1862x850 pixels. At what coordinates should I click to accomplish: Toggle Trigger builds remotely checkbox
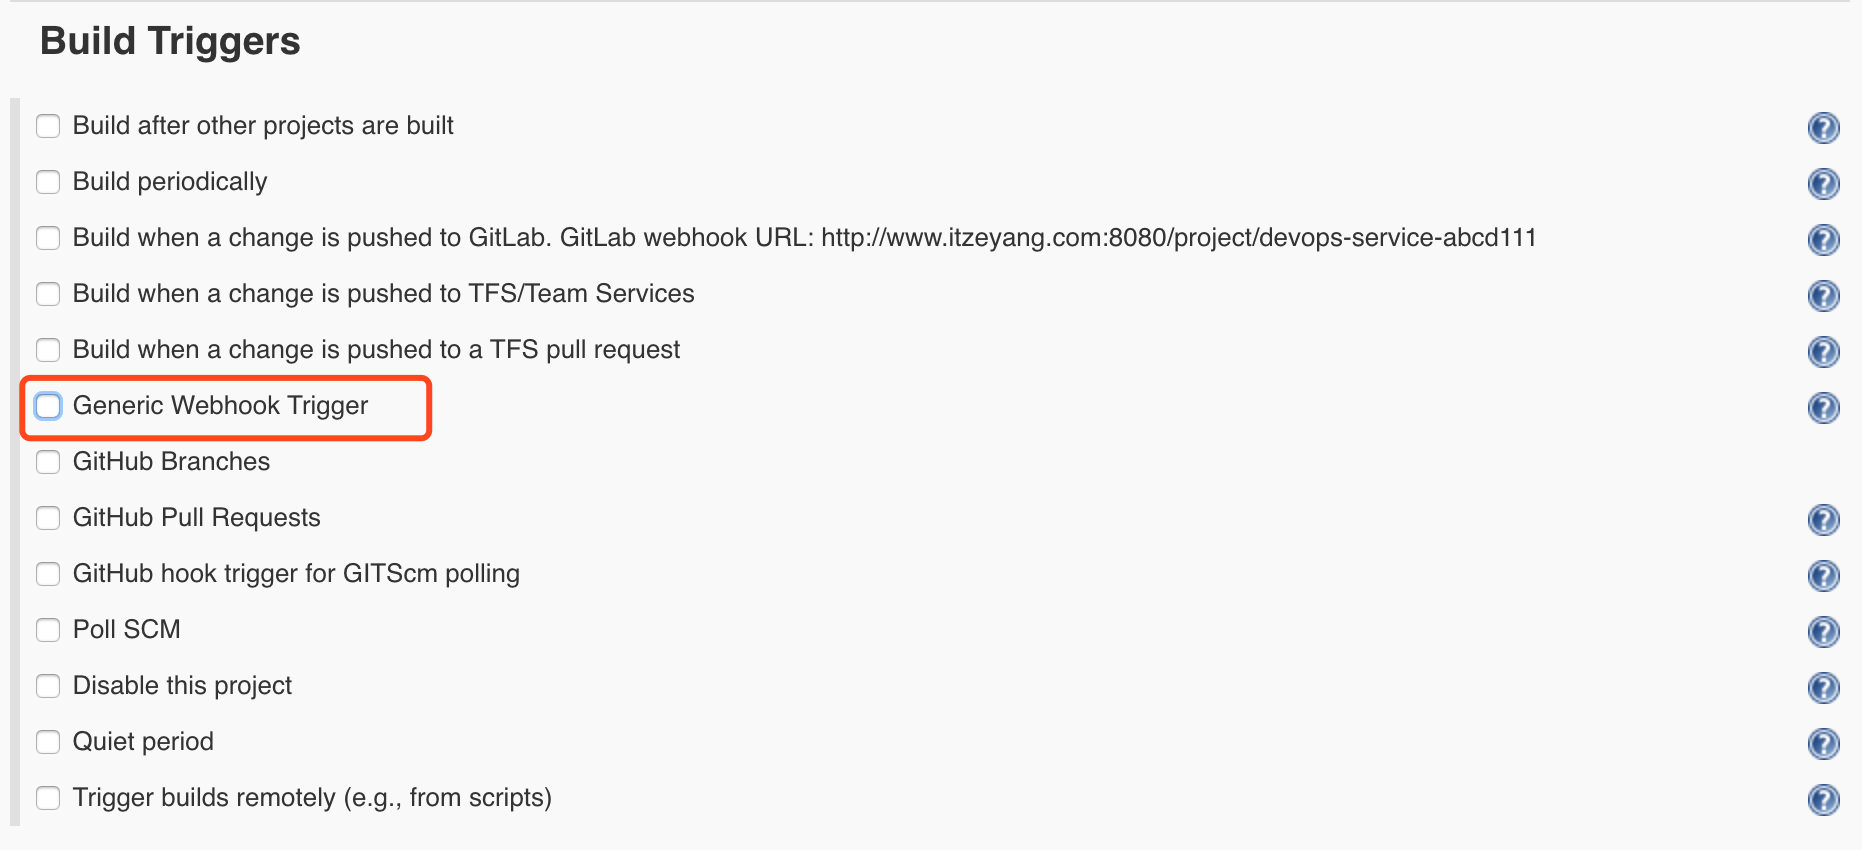48,798
